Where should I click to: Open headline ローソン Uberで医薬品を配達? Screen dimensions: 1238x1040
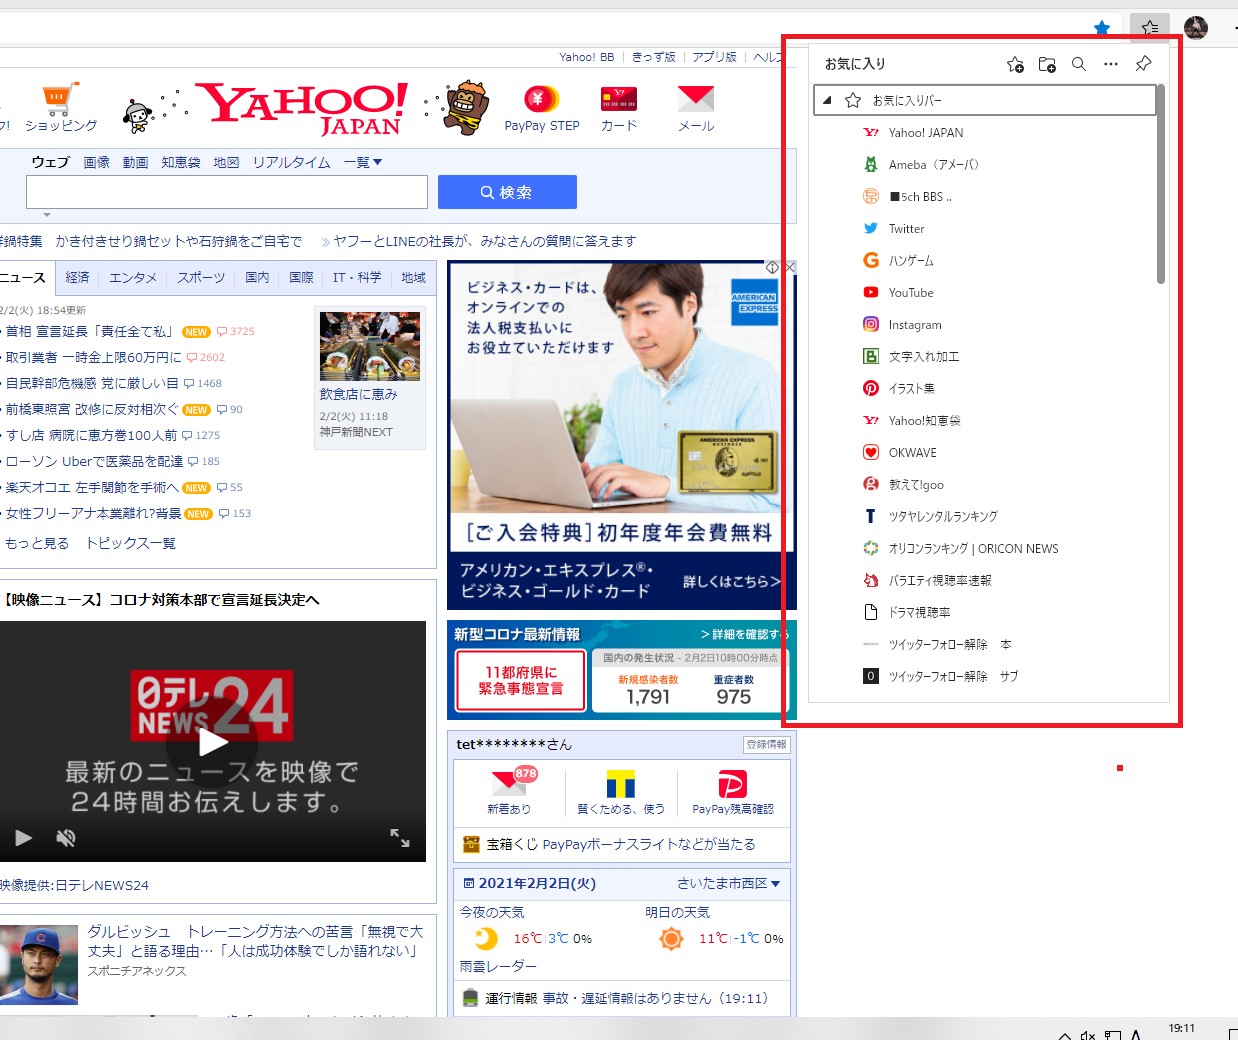point(95,461)
